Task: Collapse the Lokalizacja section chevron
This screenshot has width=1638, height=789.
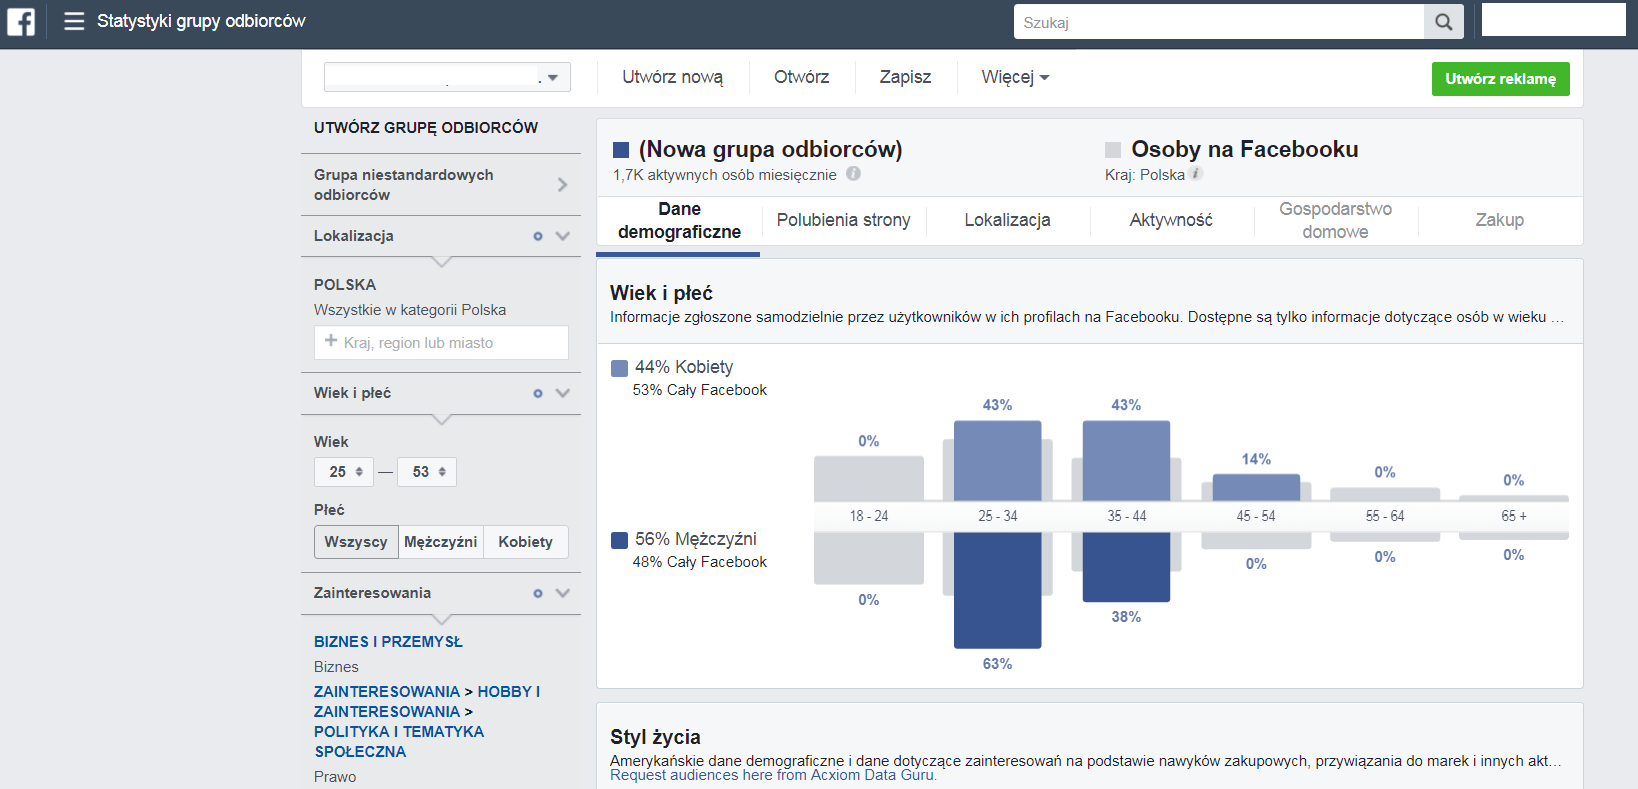Action: click(x=563, y=236)
